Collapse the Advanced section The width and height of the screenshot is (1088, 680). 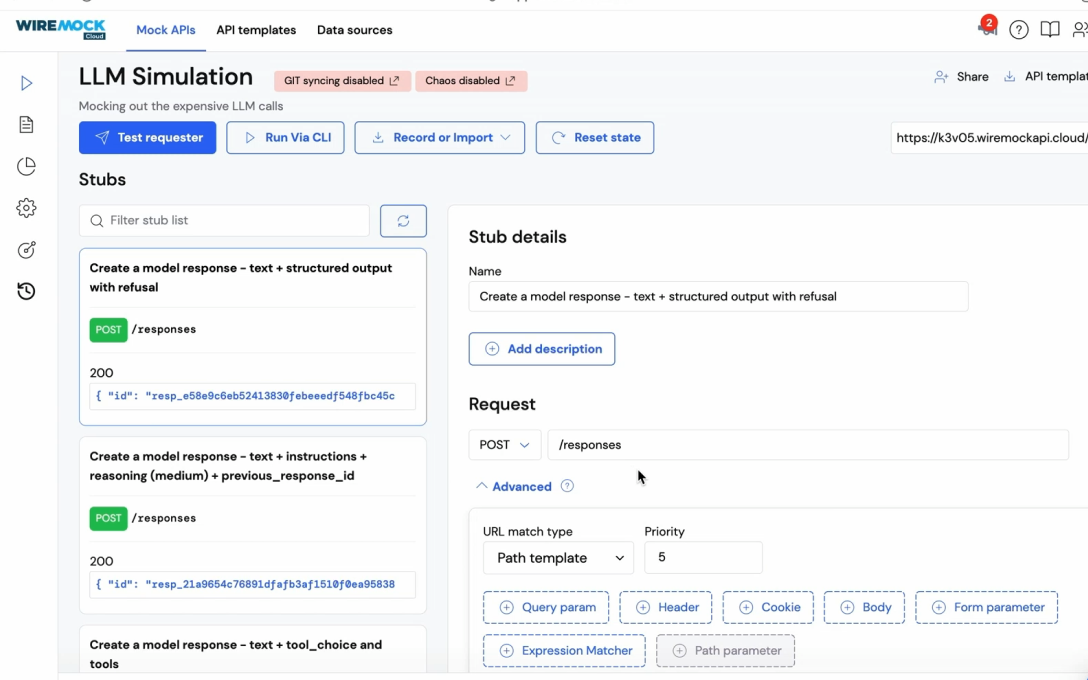514,486
